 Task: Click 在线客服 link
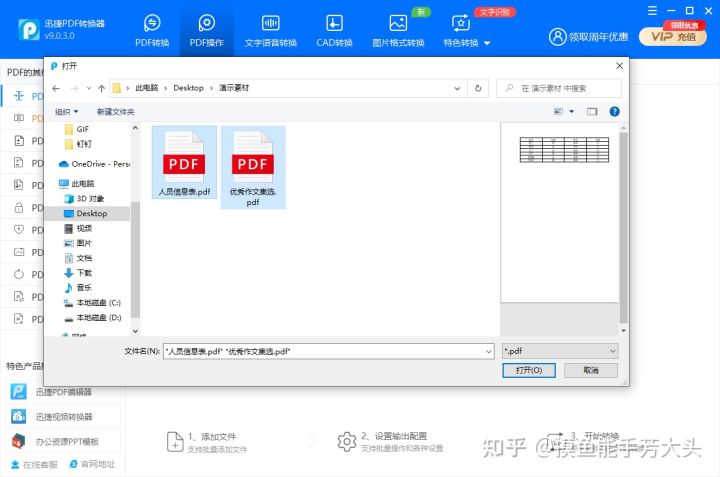pos(34,465)
